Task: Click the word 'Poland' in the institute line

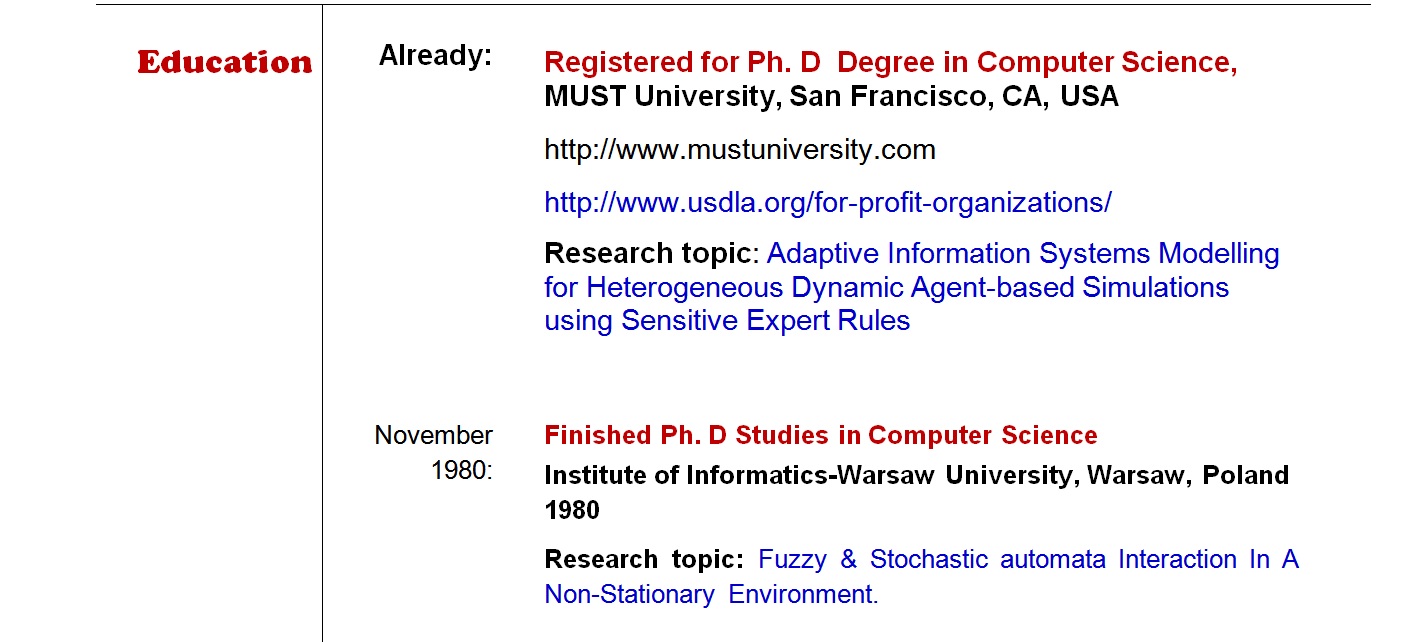Action: click(1245, 475)
